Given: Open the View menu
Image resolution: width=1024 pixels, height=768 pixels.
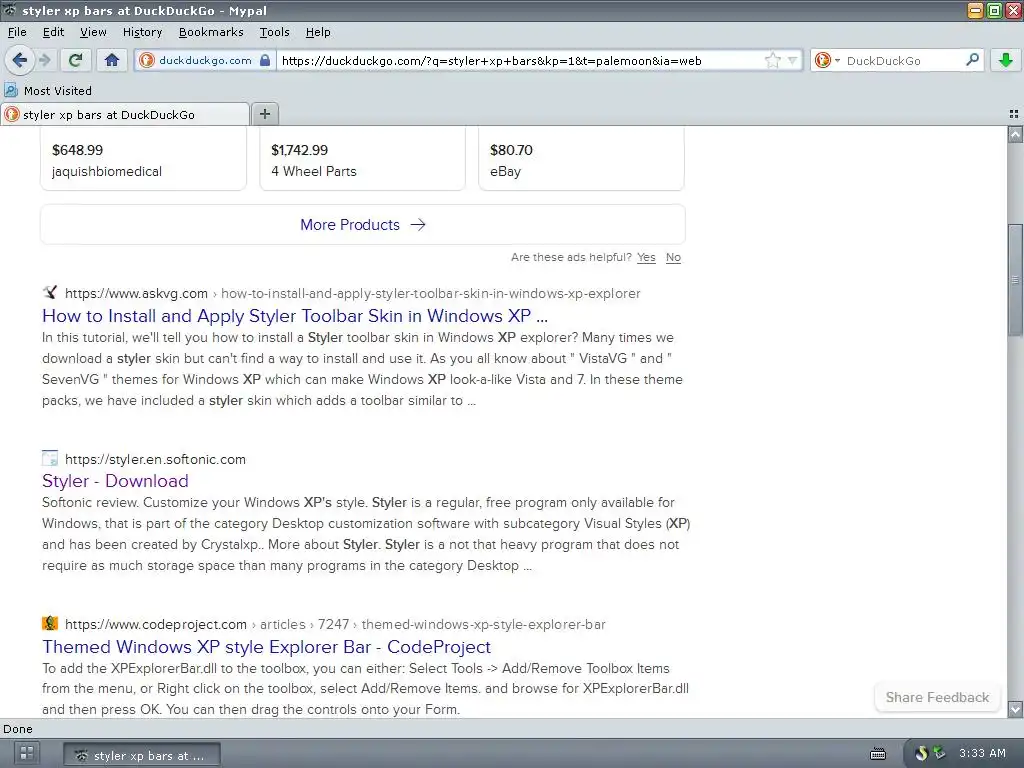Looking at the screenshot, I should pos(93,32).
